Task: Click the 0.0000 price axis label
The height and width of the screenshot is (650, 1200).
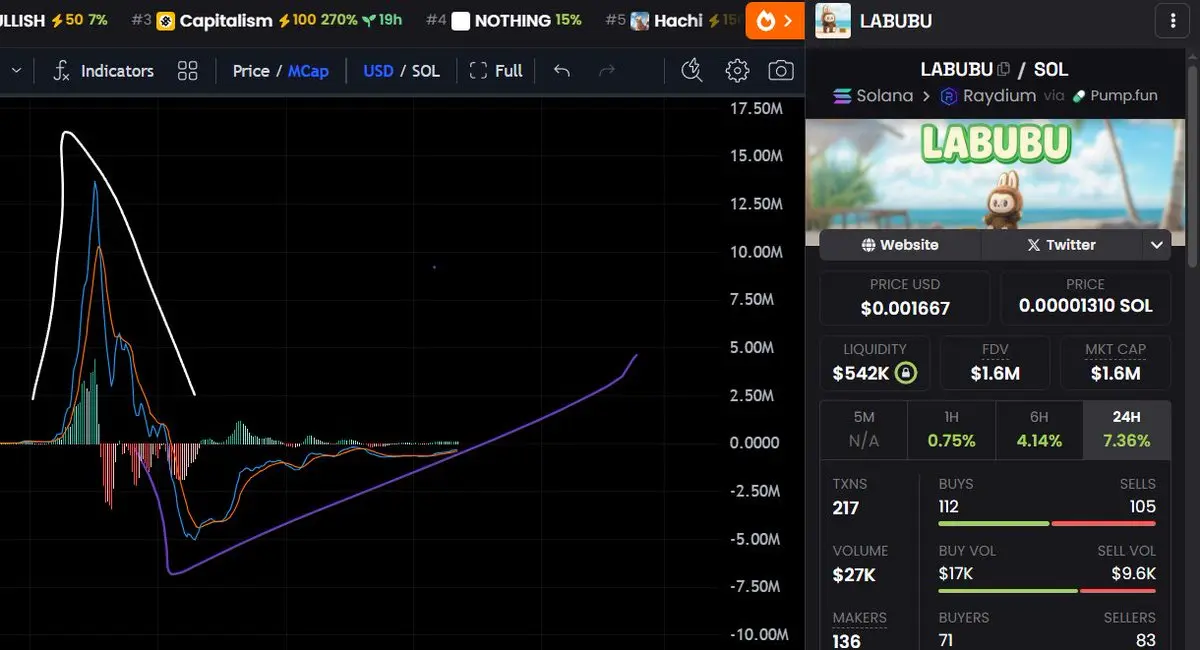Action: [x=756, y=443]
